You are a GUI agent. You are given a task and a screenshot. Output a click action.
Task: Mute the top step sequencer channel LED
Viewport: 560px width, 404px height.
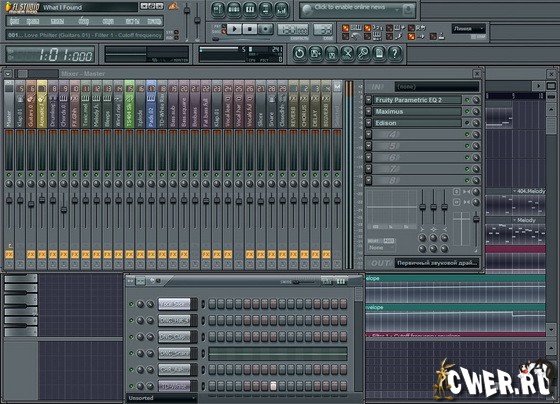tap(131, 304)
